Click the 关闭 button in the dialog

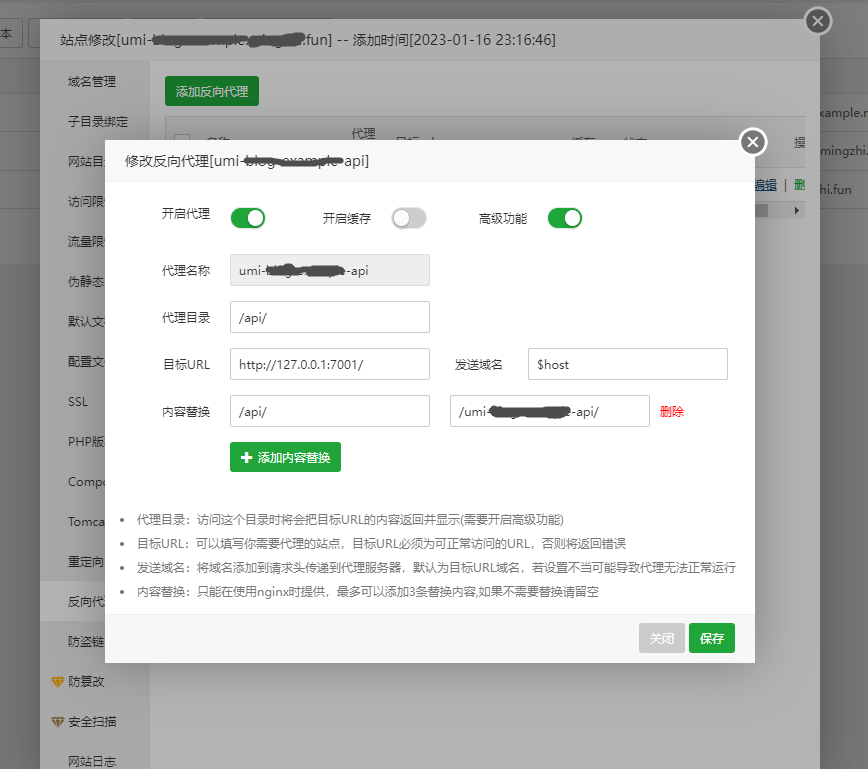[662, 637]
